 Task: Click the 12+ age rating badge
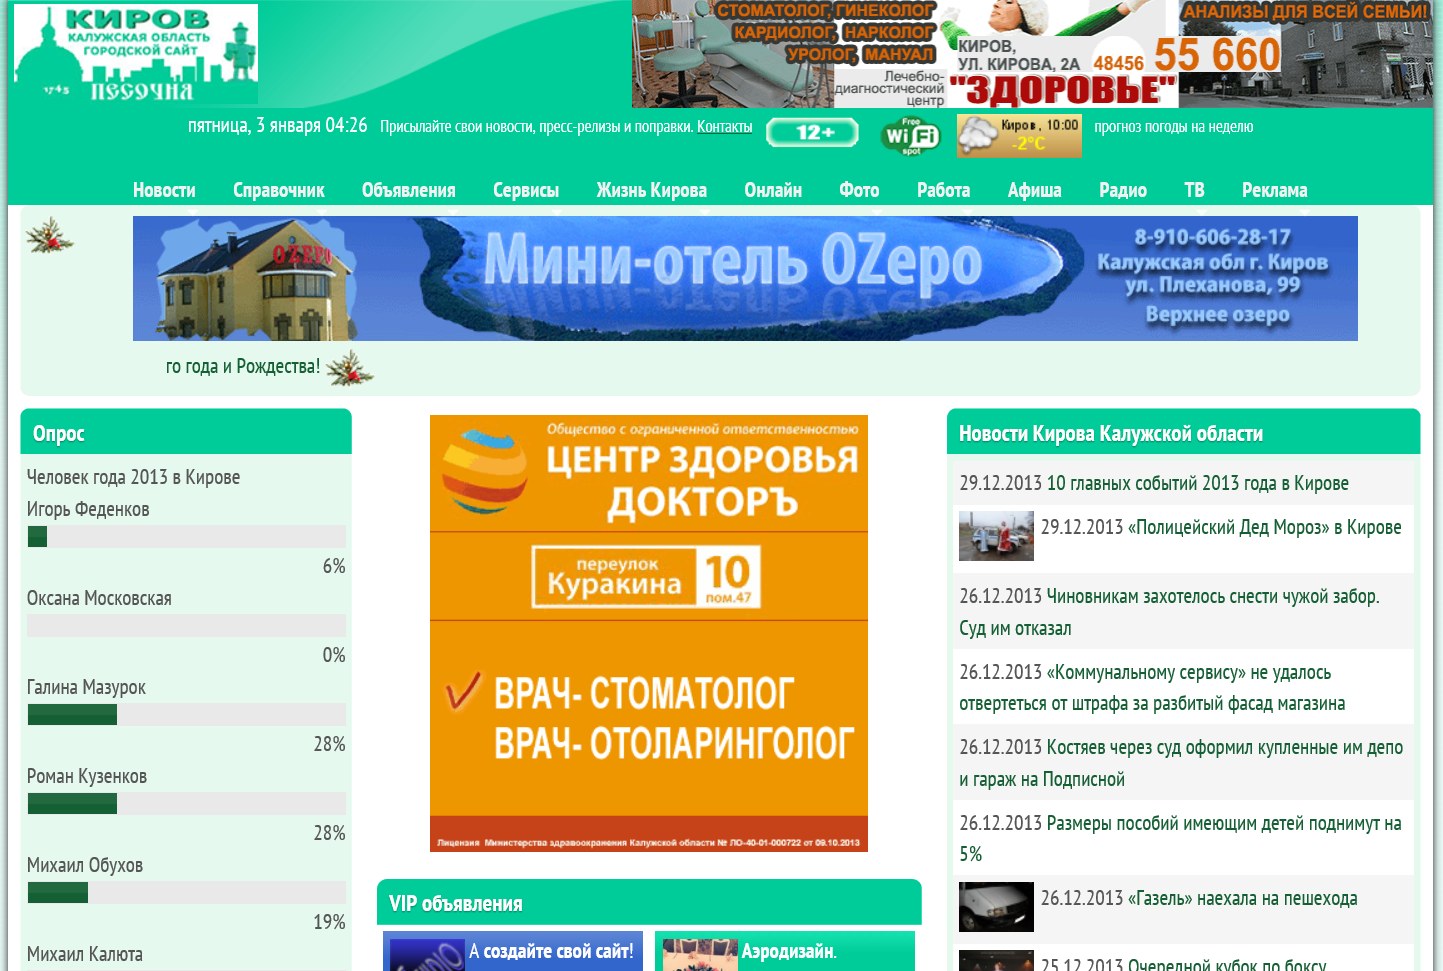[x=812, y=133]
